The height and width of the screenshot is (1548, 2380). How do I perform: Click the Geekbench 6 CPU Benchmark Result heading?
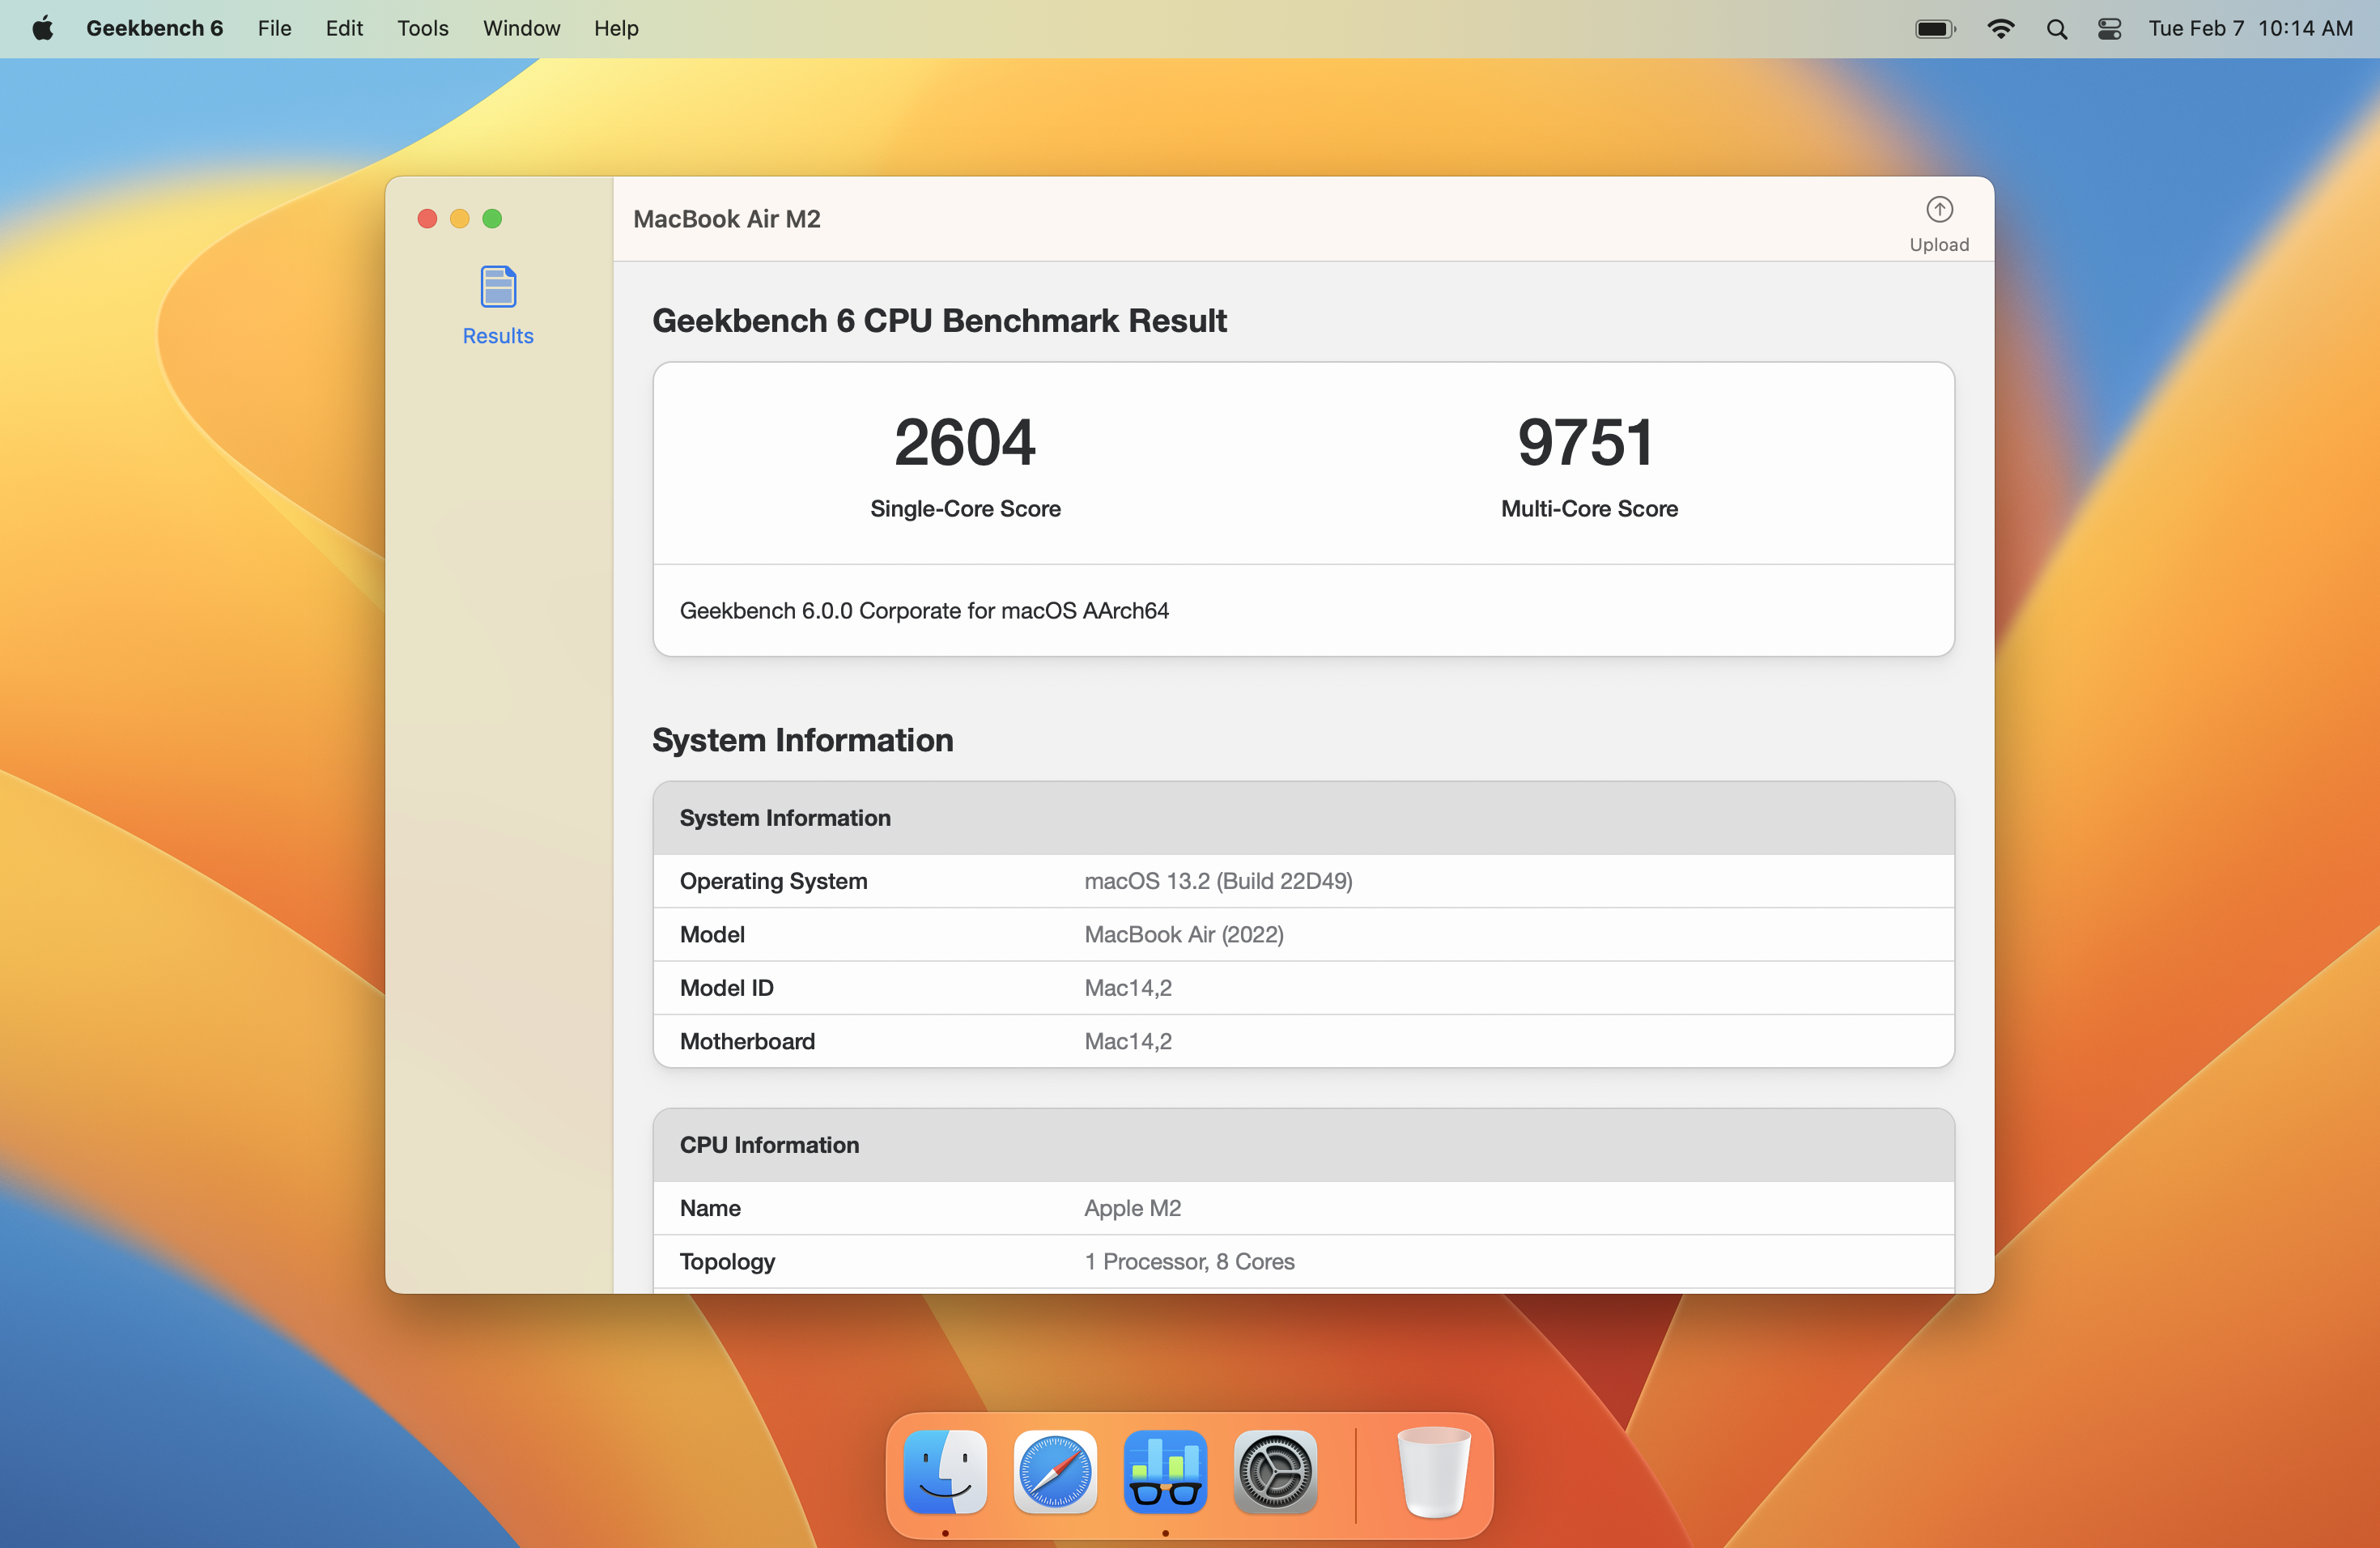point(939,320)
